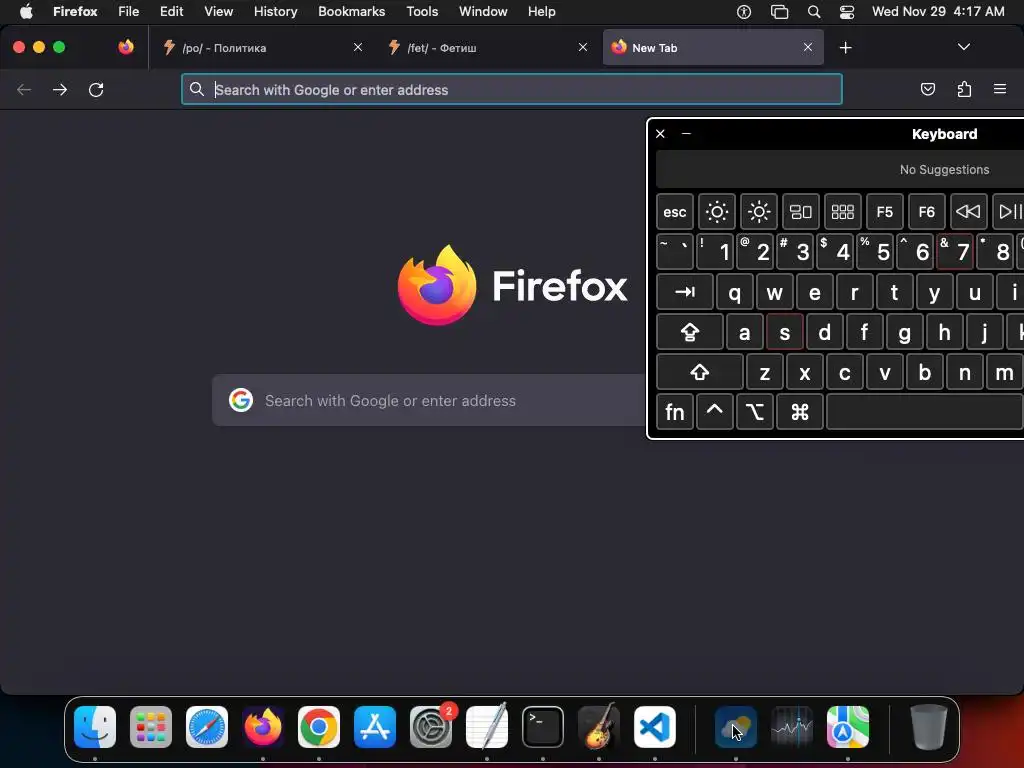
Task: Click the q key on virtual keyboard
Action: (x=735, y=292)
